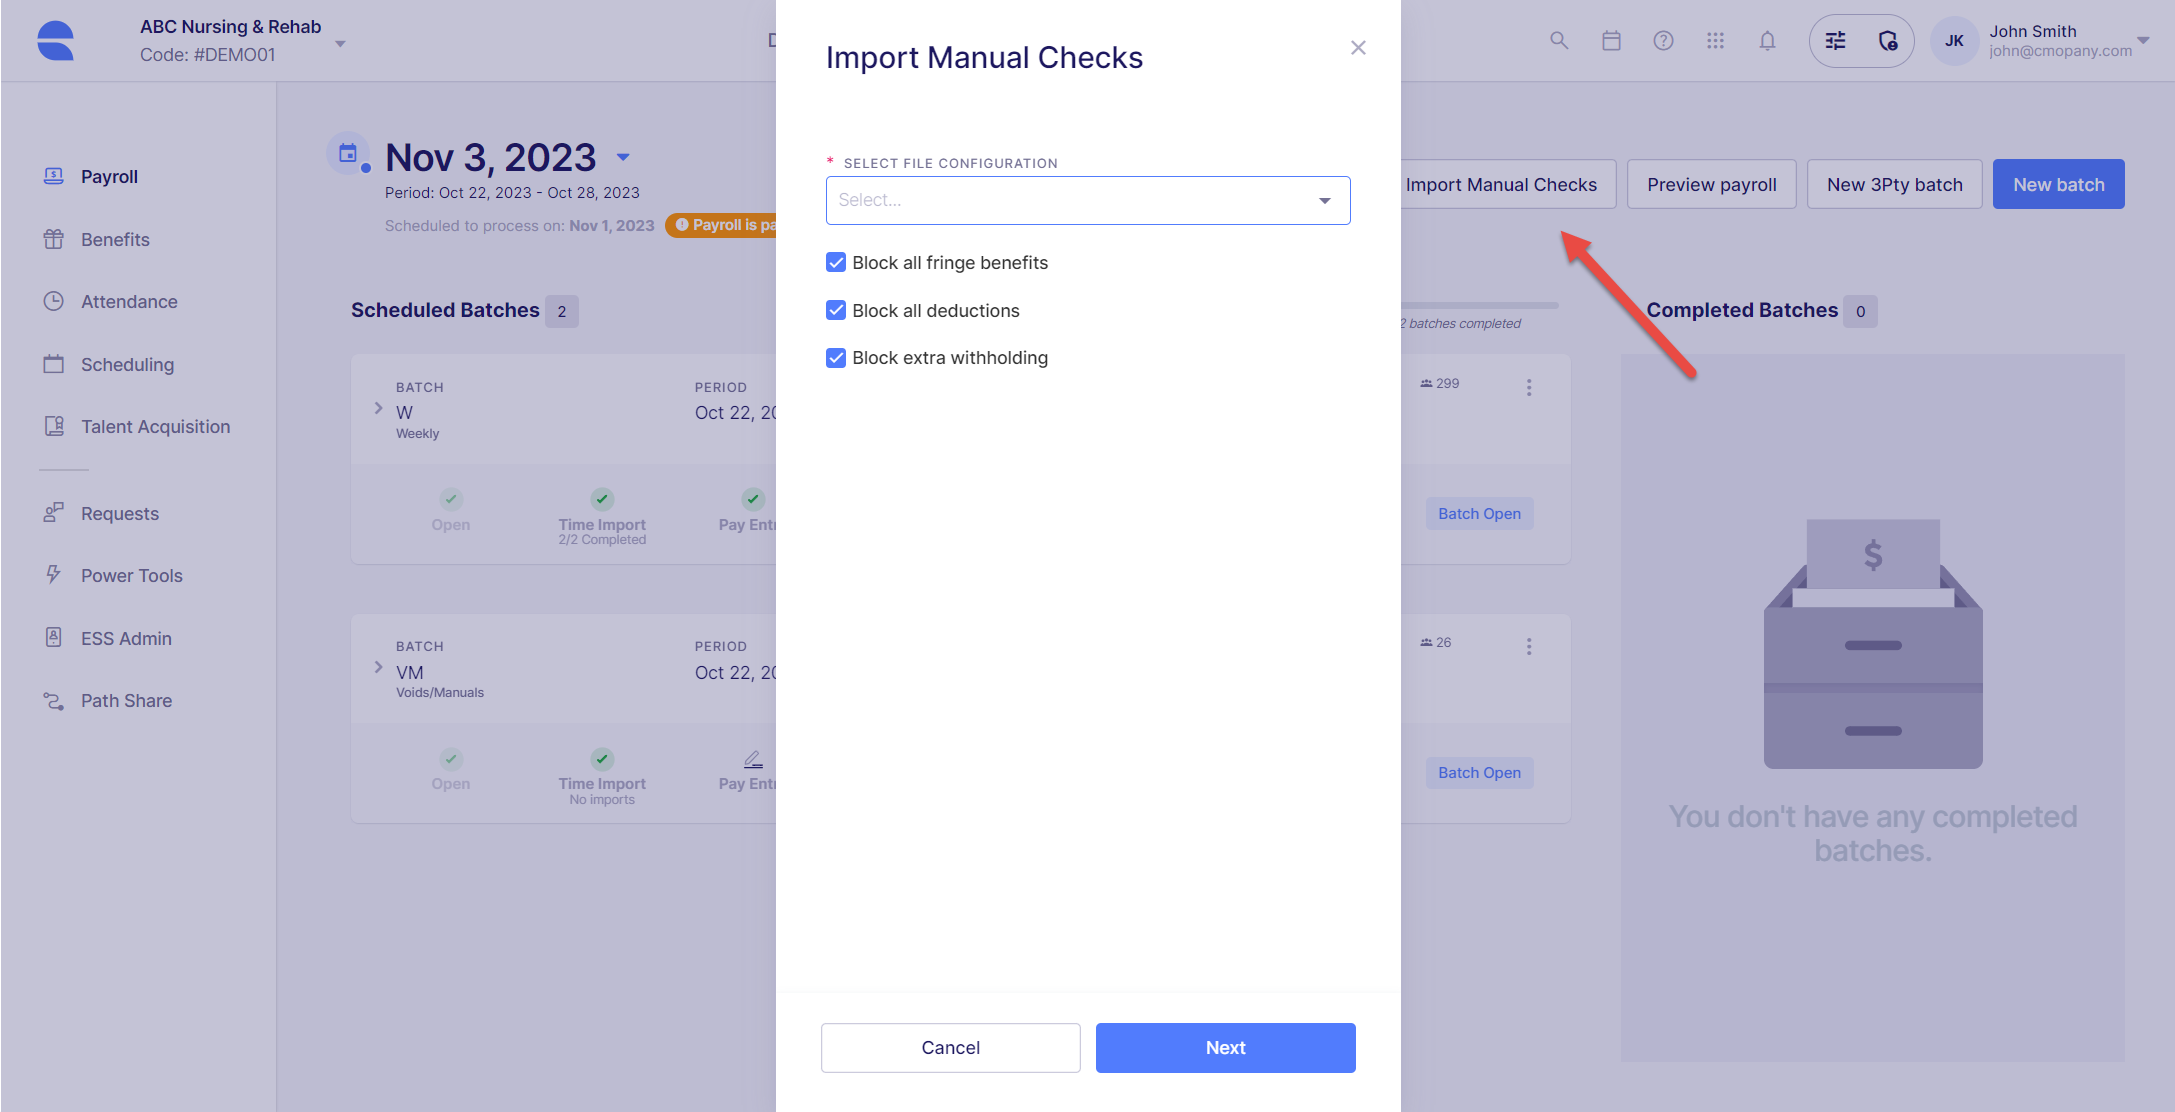The height and width of the screenshot is (1112, 2175).
Task: Open the apps grid icon
Action: click(1715, 41)
